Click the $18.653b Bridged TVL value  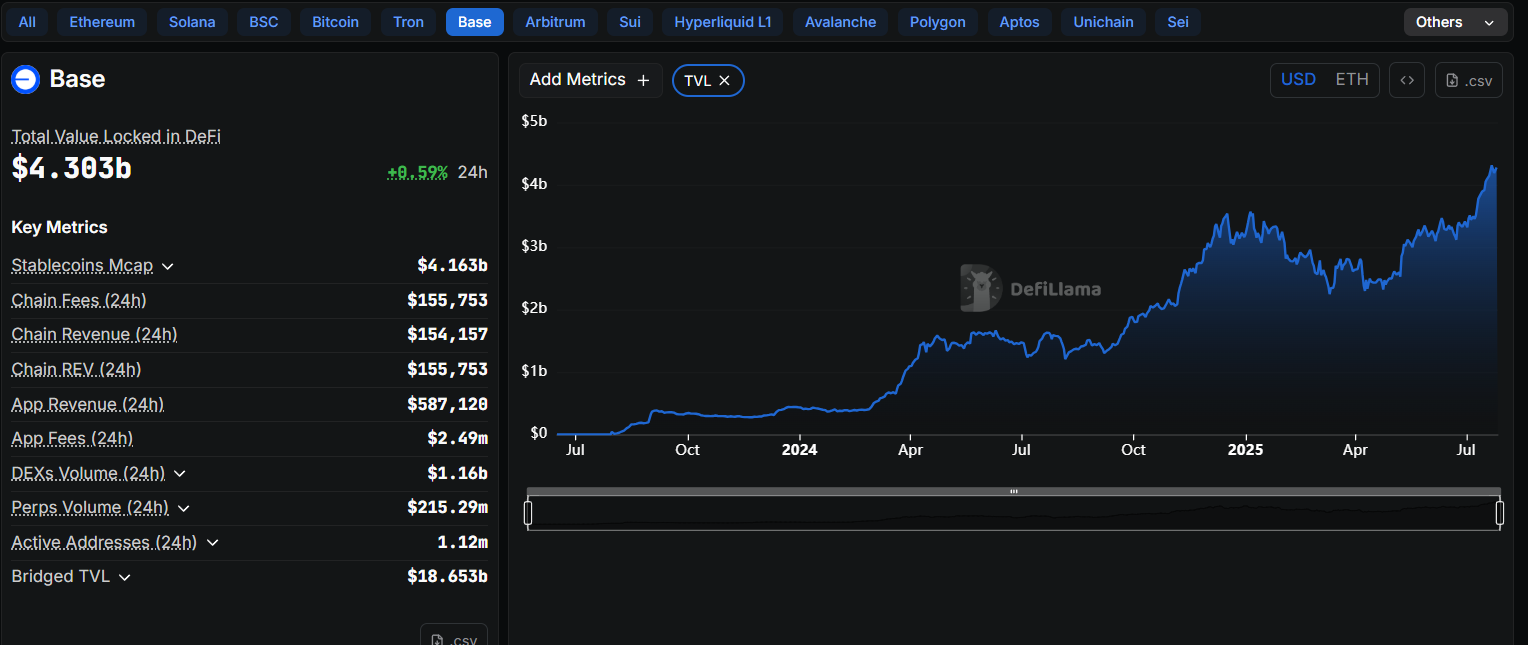click(448, 577)
